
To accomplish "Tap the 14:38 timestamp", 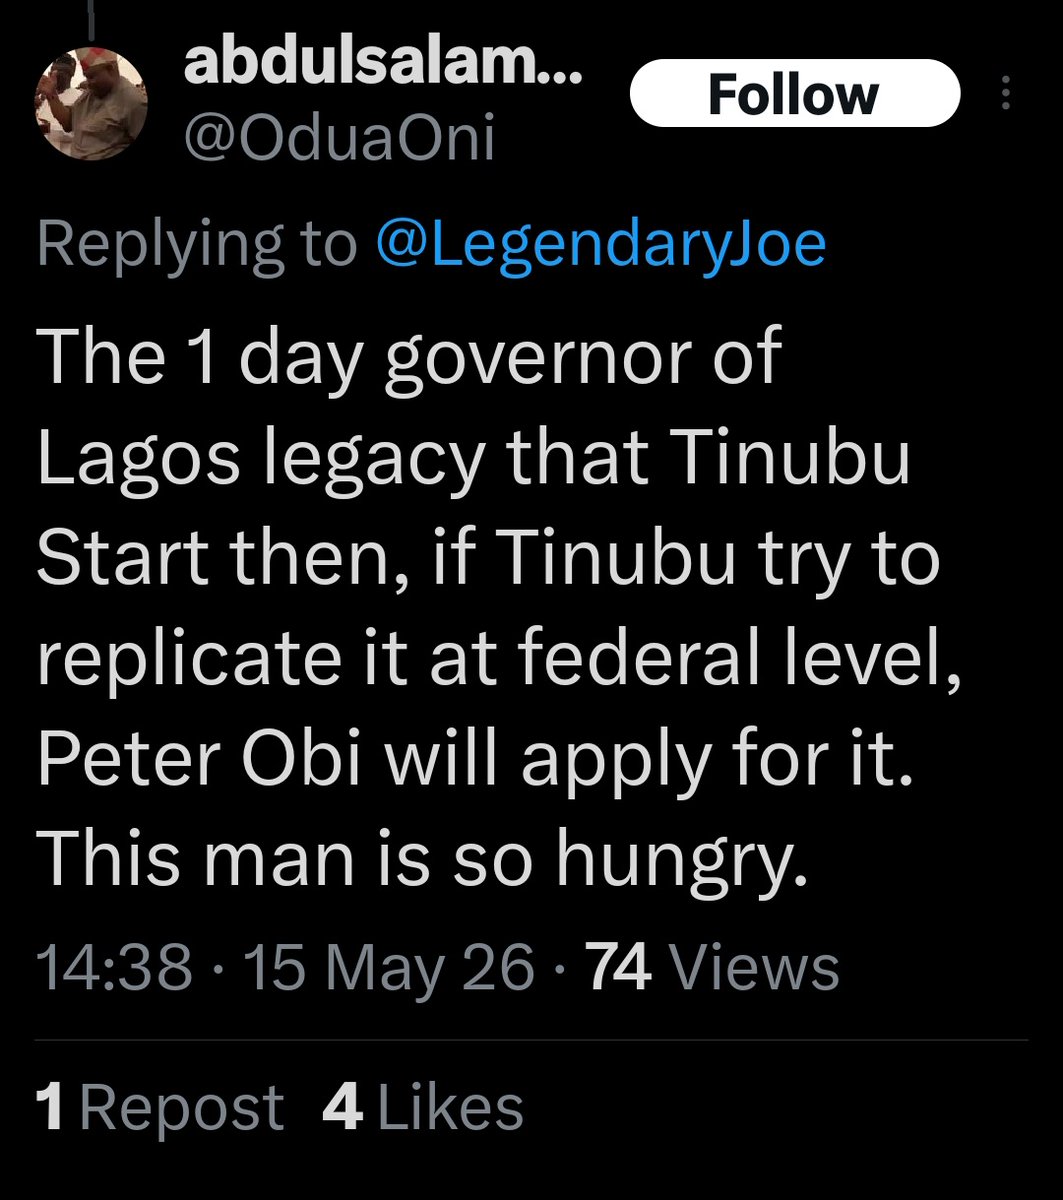I will click(x=114, y=968).
